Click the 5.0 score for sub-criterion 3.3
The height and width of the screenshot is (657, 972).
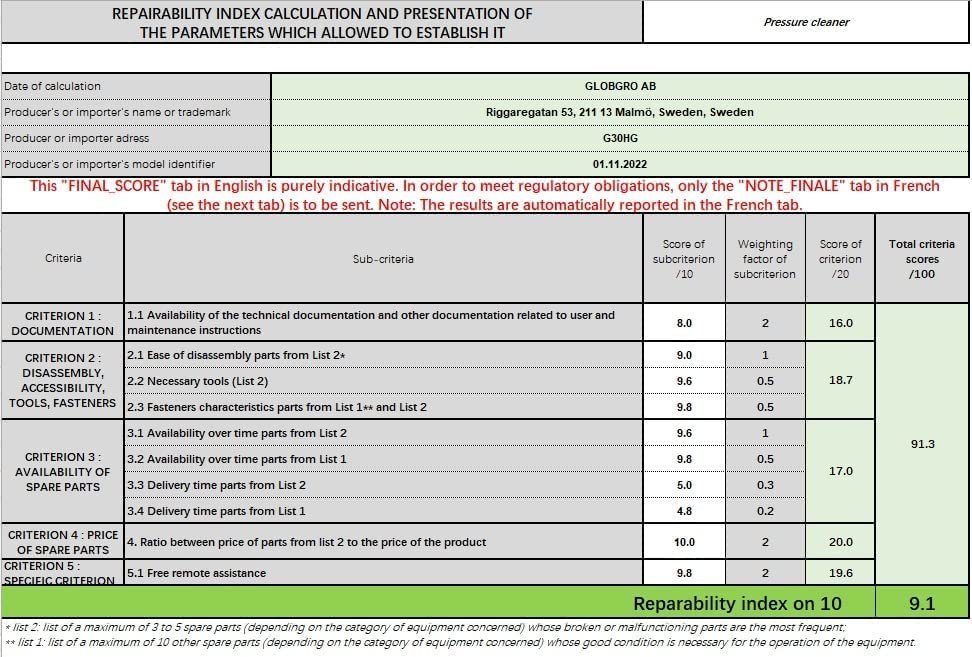[684, 485]
